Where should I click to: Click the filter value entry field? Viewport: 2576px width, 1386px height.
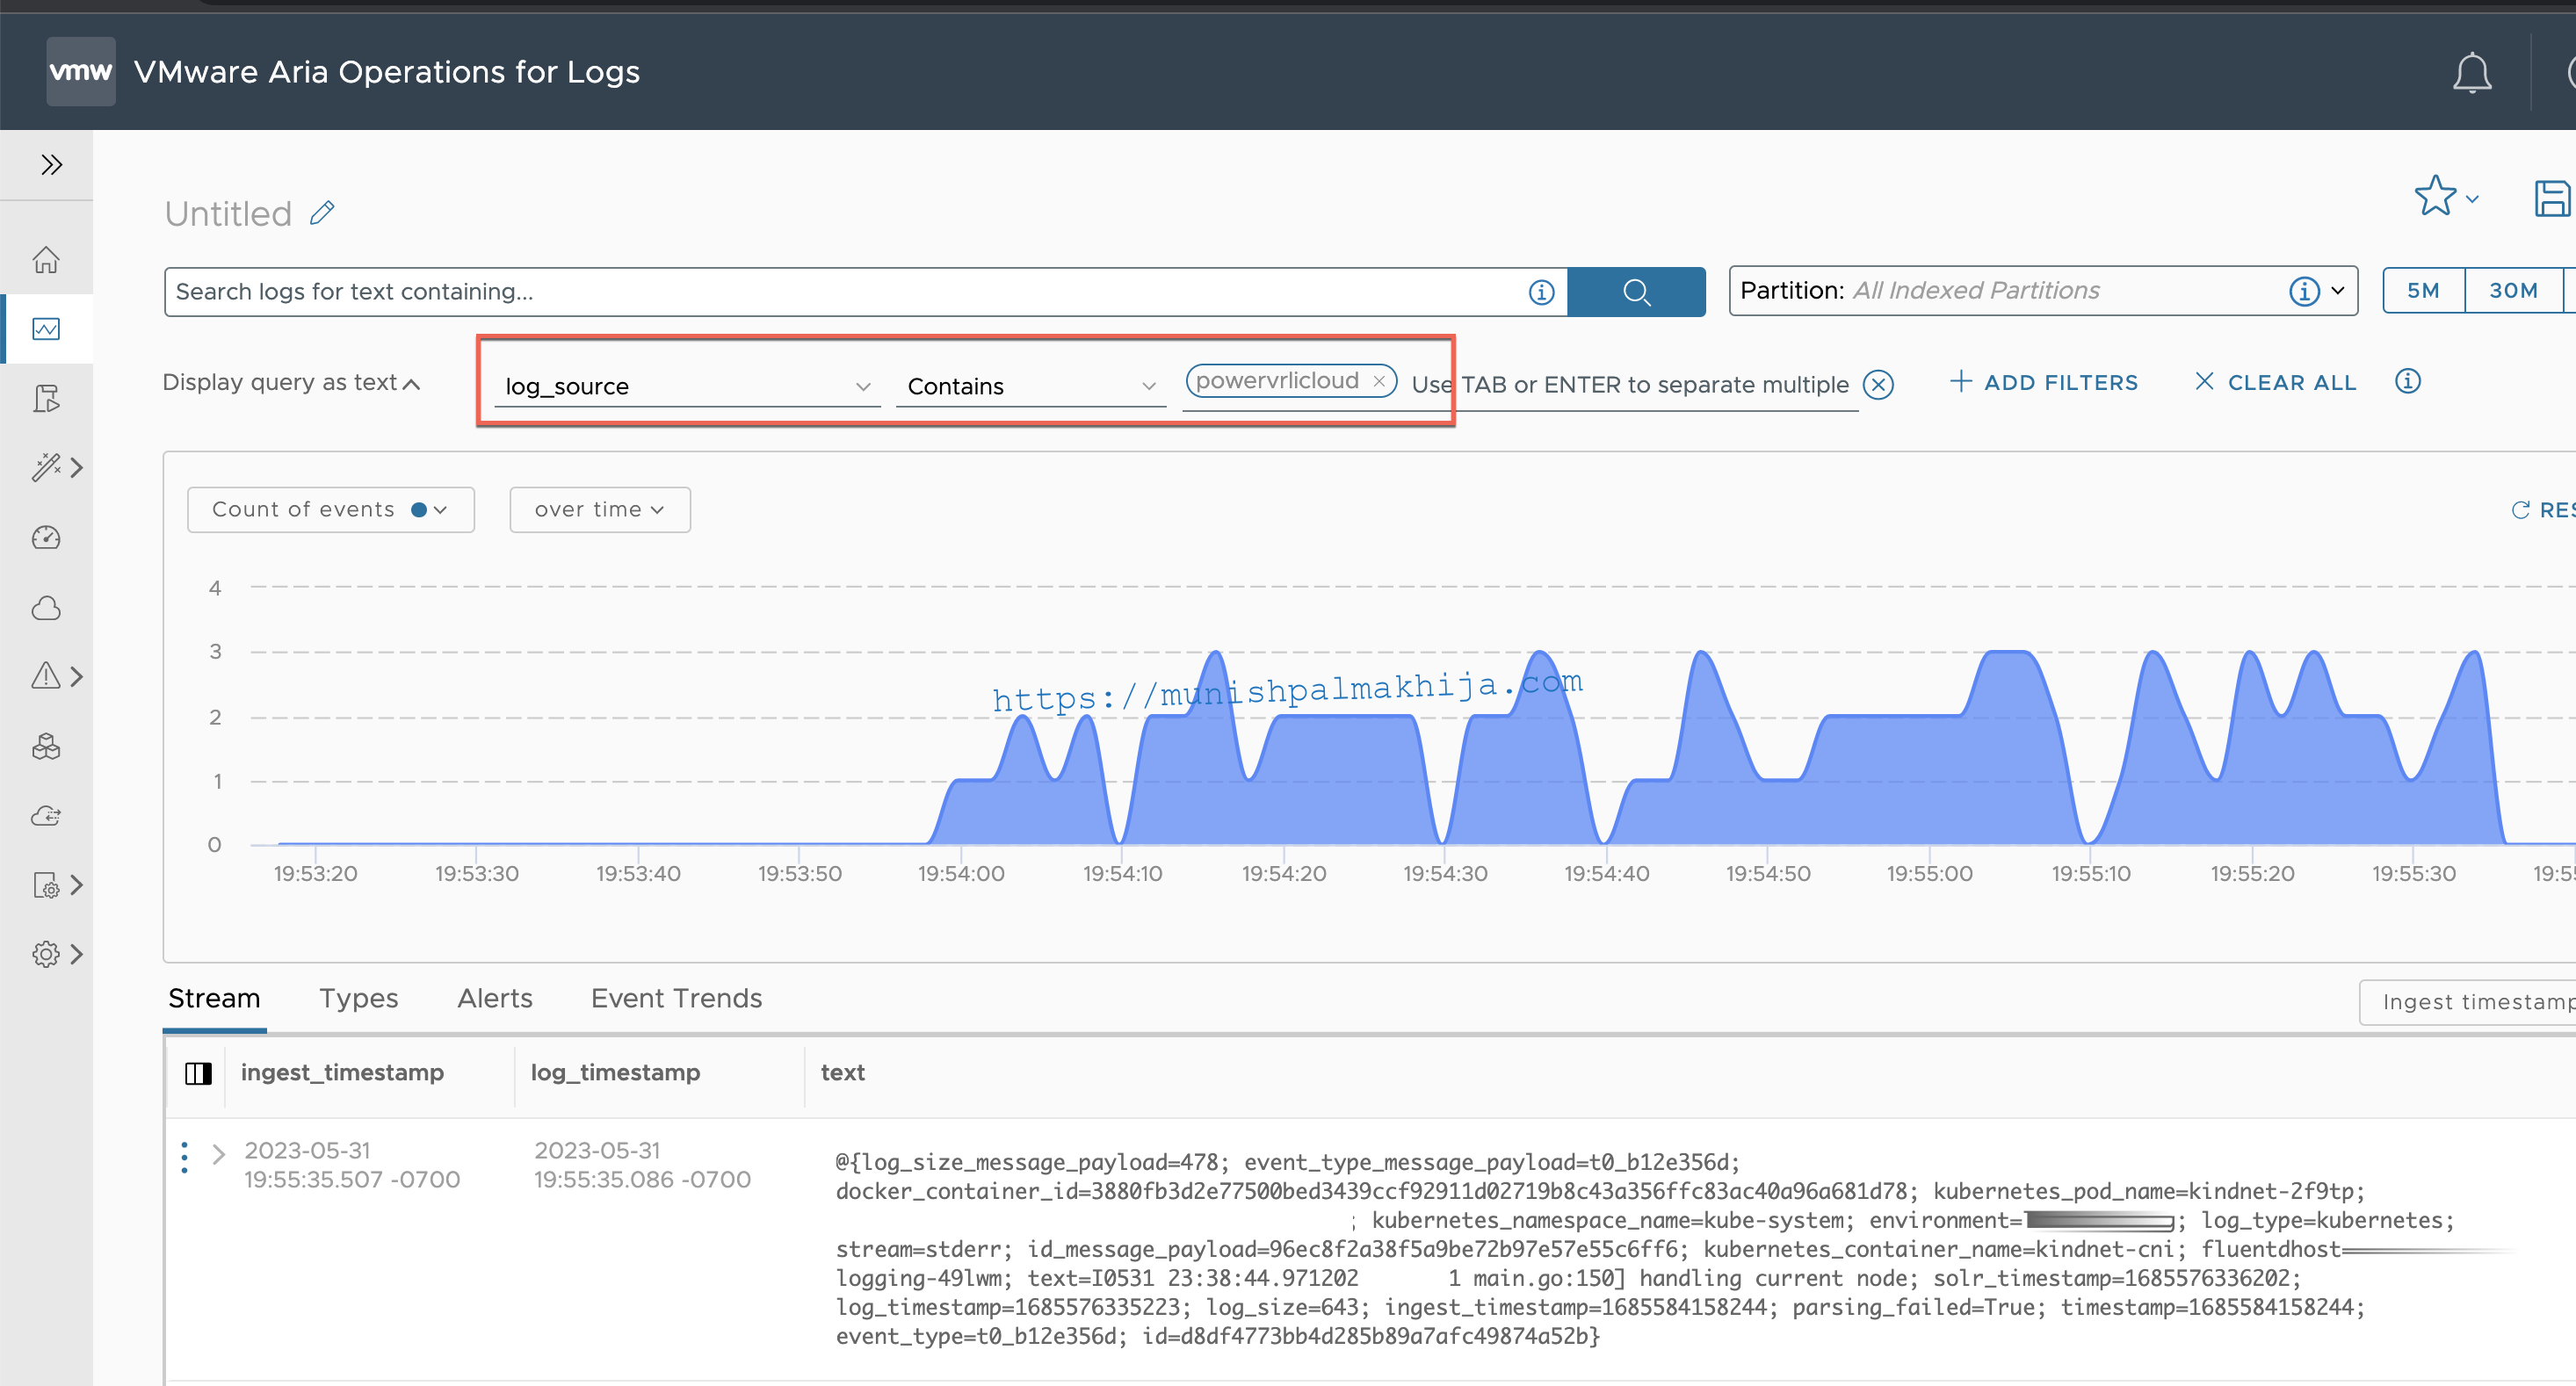click(1630, 385)
